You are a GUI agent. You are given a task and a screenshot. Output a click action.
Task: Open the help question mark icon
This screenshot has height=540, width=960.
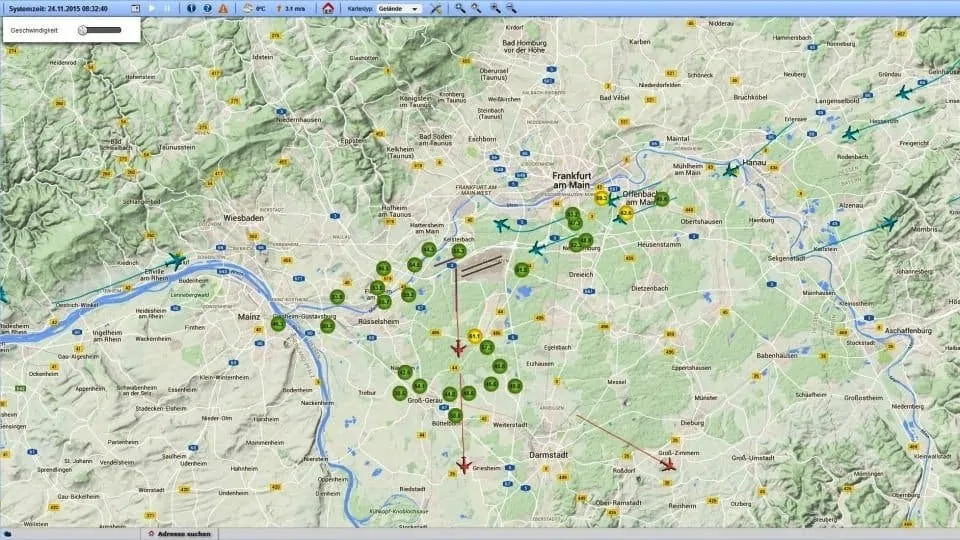[208, 9]
